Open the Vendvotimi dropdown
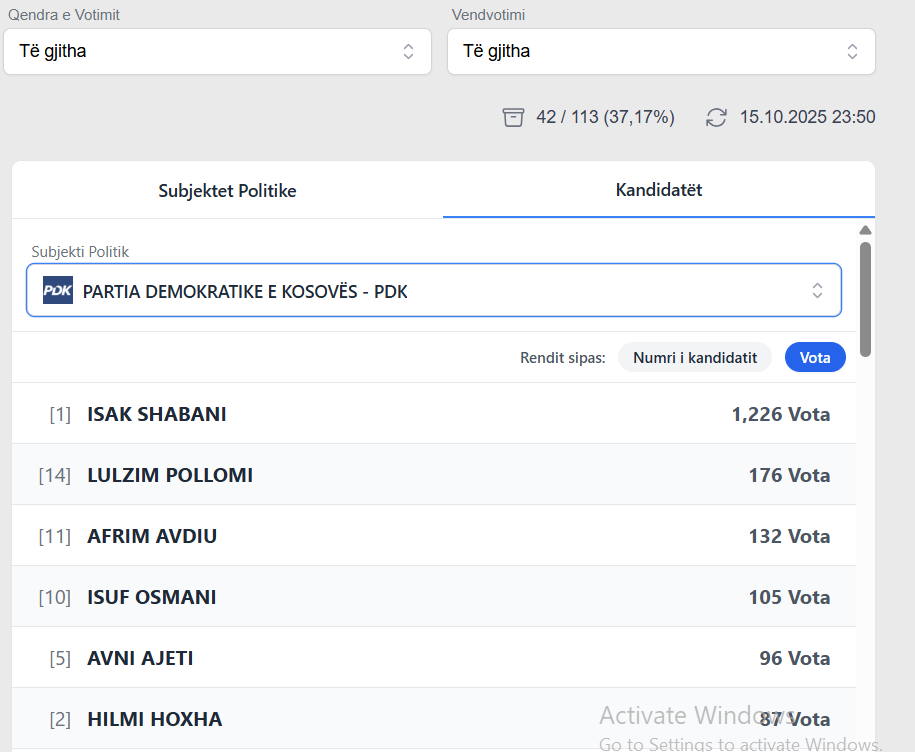The image size is (915, 752). click(x=660, y=51)
